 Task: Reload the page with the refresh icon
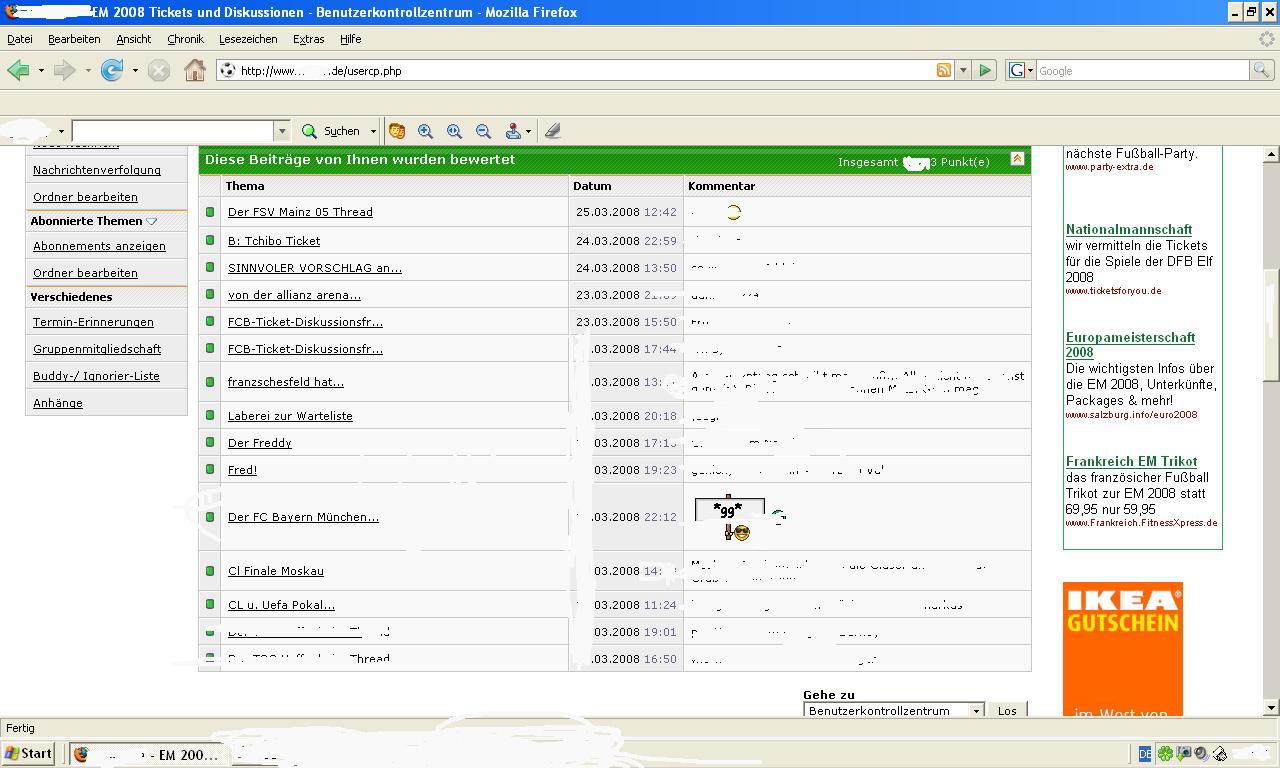111,70
